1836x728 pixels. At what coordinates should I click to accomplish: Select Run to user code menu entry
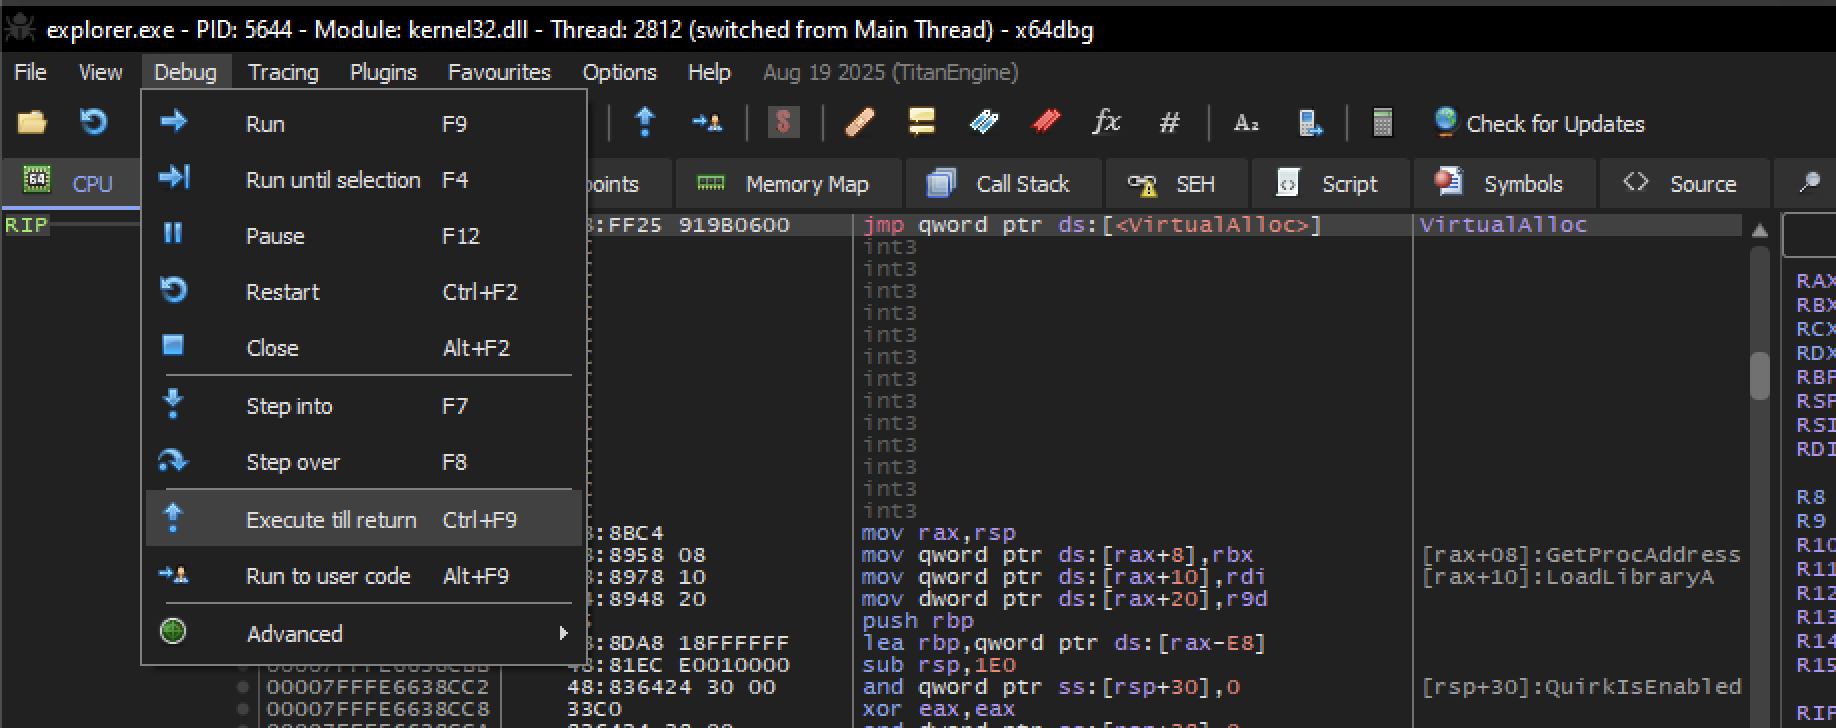364,576
